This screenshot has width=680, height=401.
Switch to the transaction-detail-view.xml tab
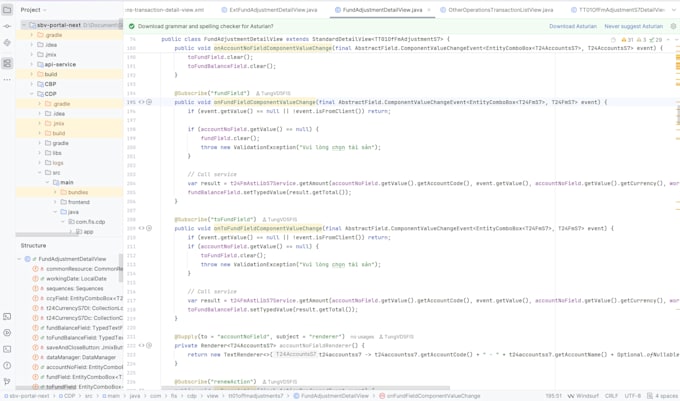pyautogui.click(x=165, y=10)
